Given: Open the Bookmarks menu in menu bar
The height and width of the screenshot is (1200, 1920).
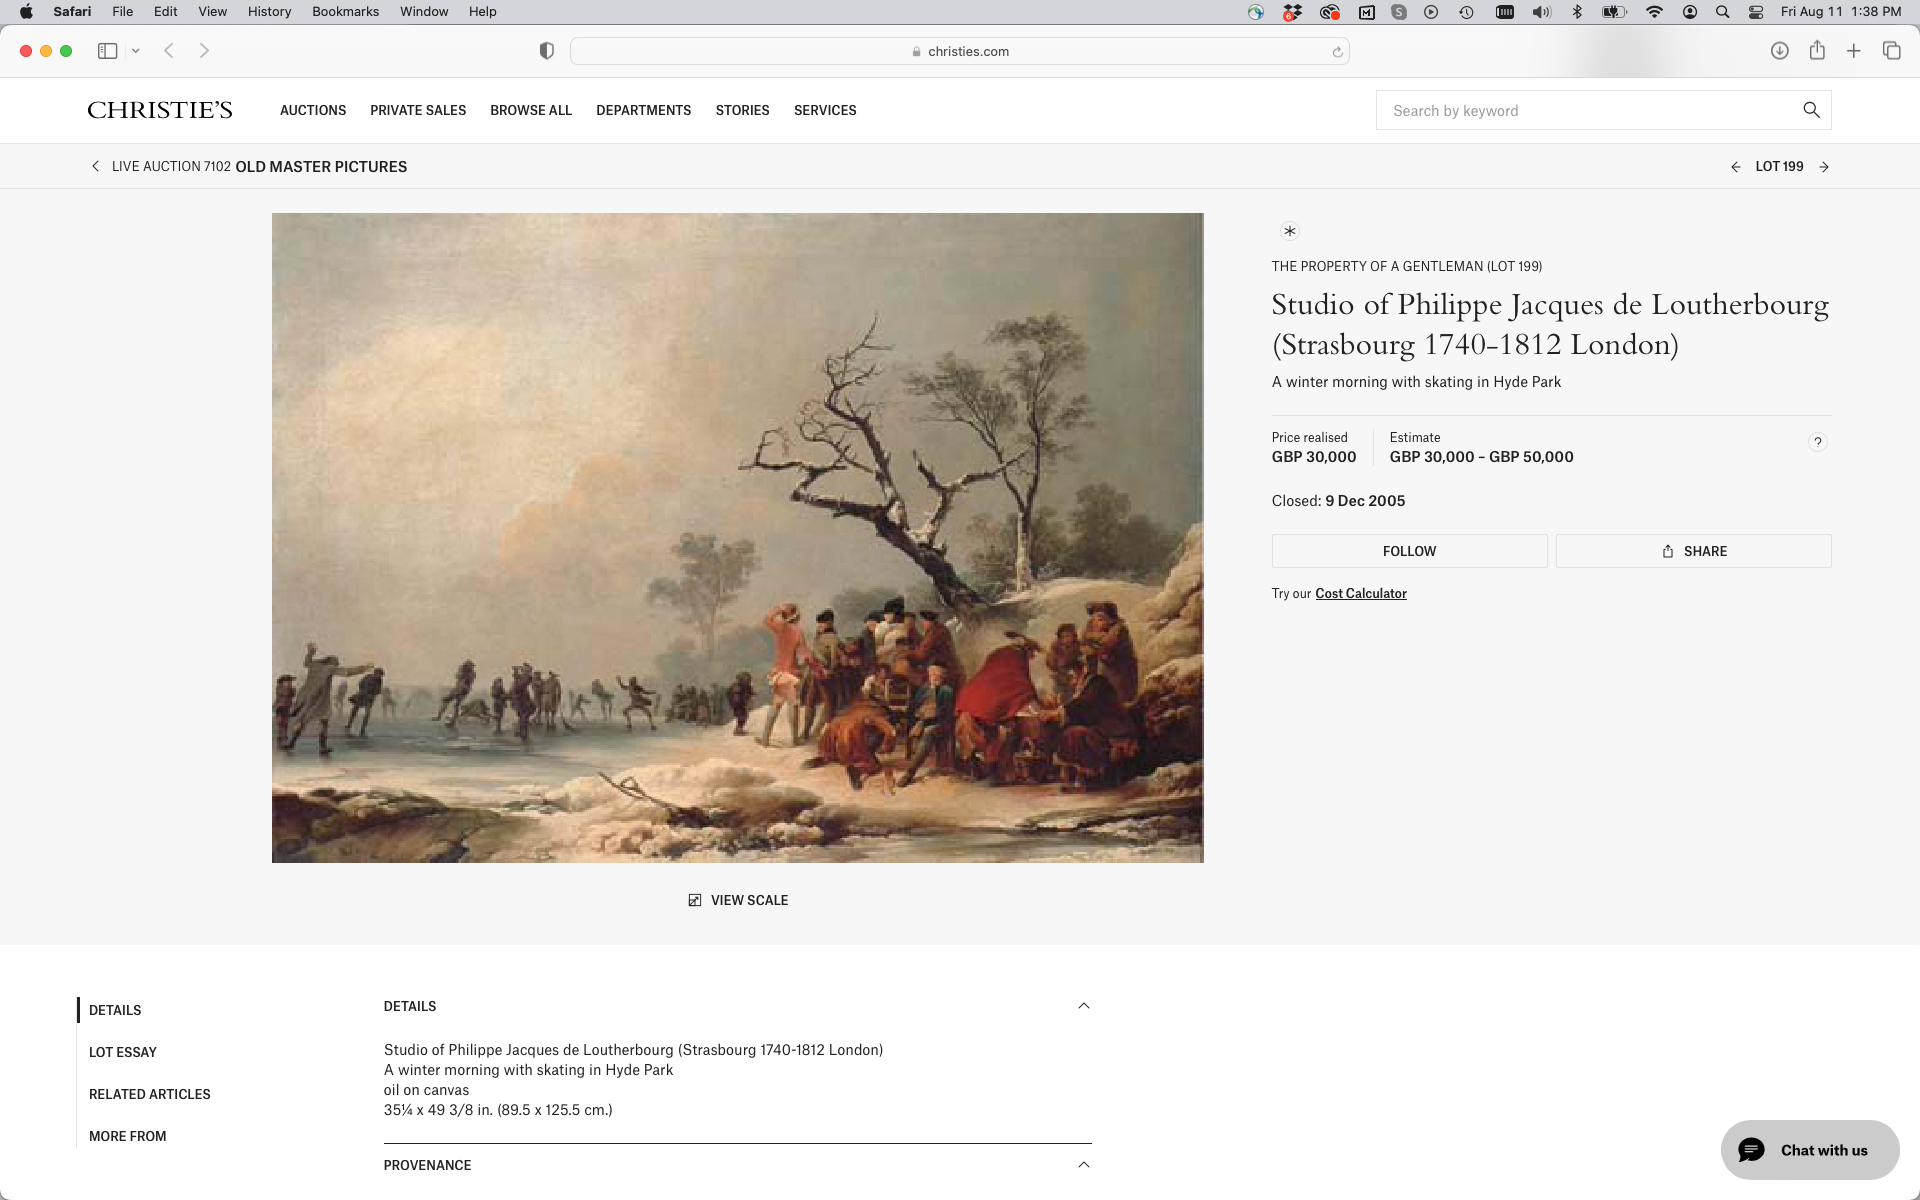Looking at the screenshot, I should tap(345, 12).
